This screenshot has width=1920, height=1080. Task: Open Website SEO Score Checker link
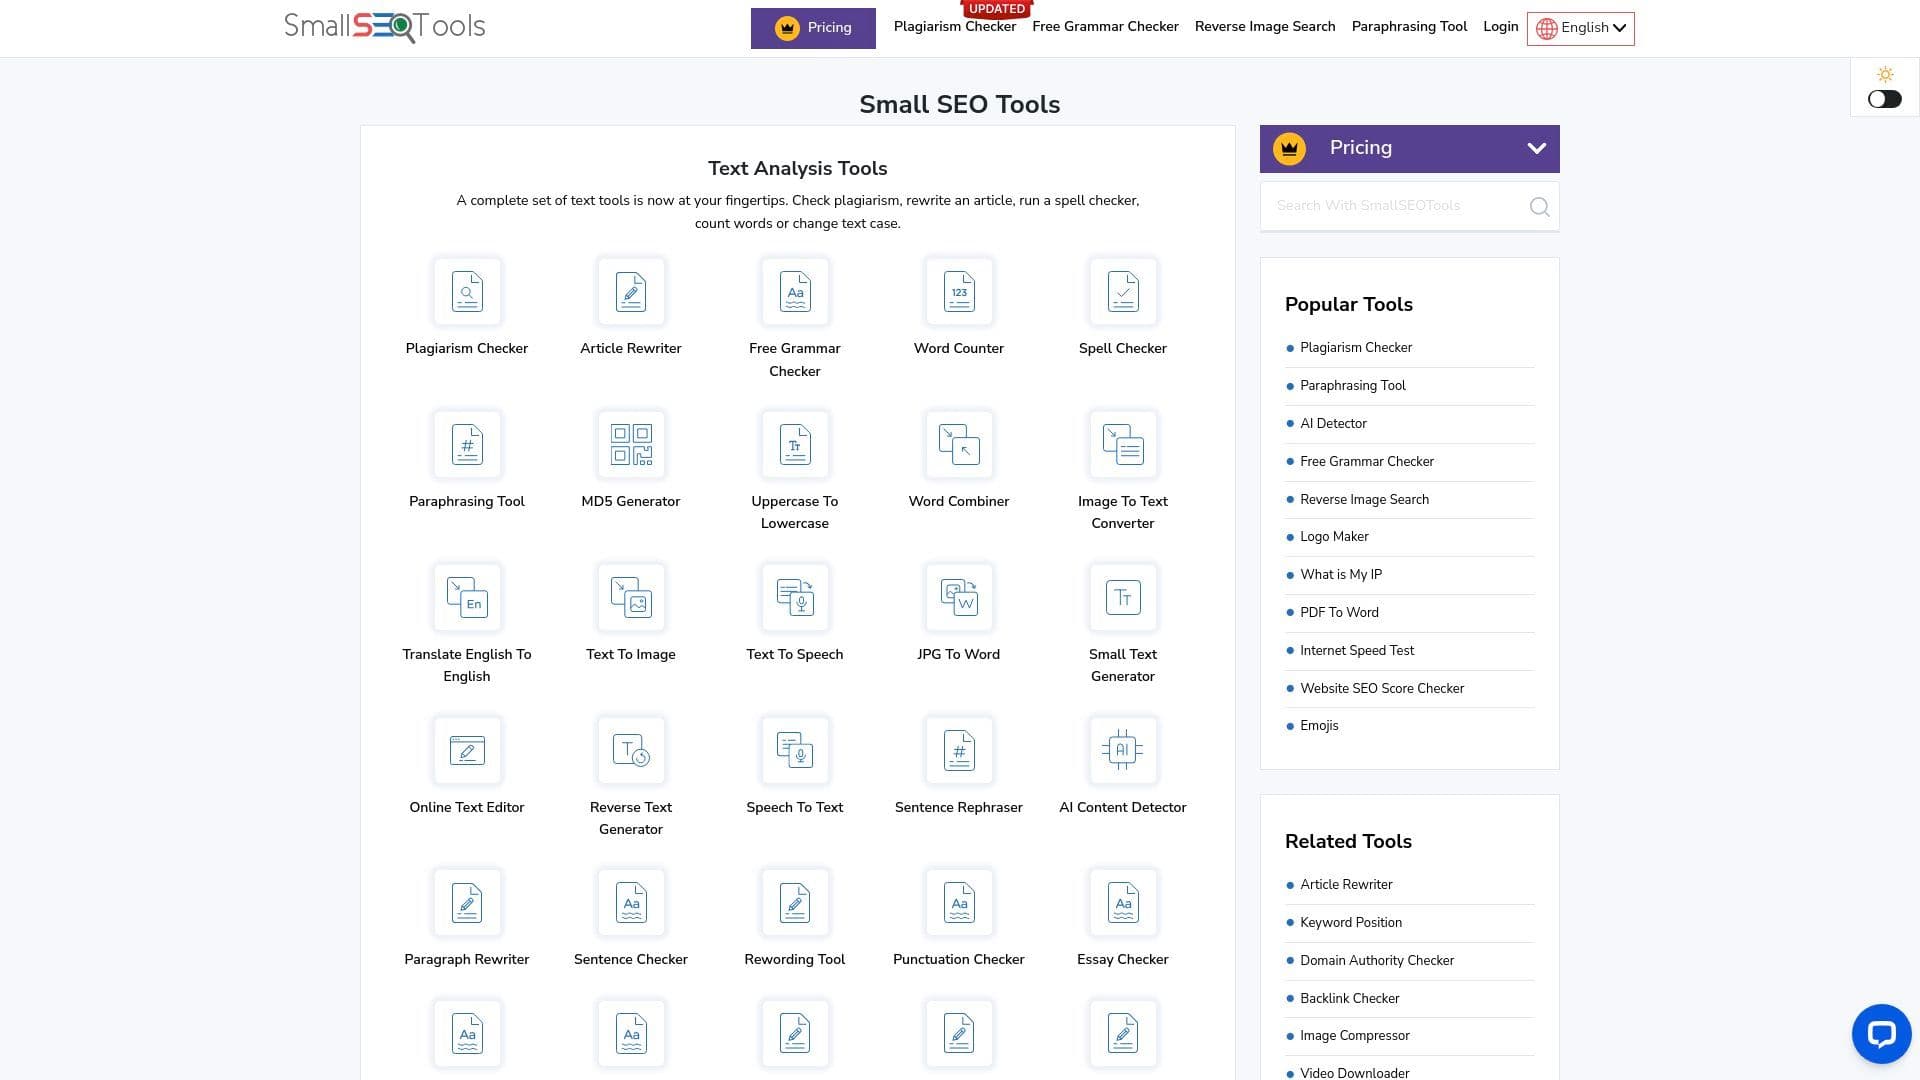tap(1382, 689)
